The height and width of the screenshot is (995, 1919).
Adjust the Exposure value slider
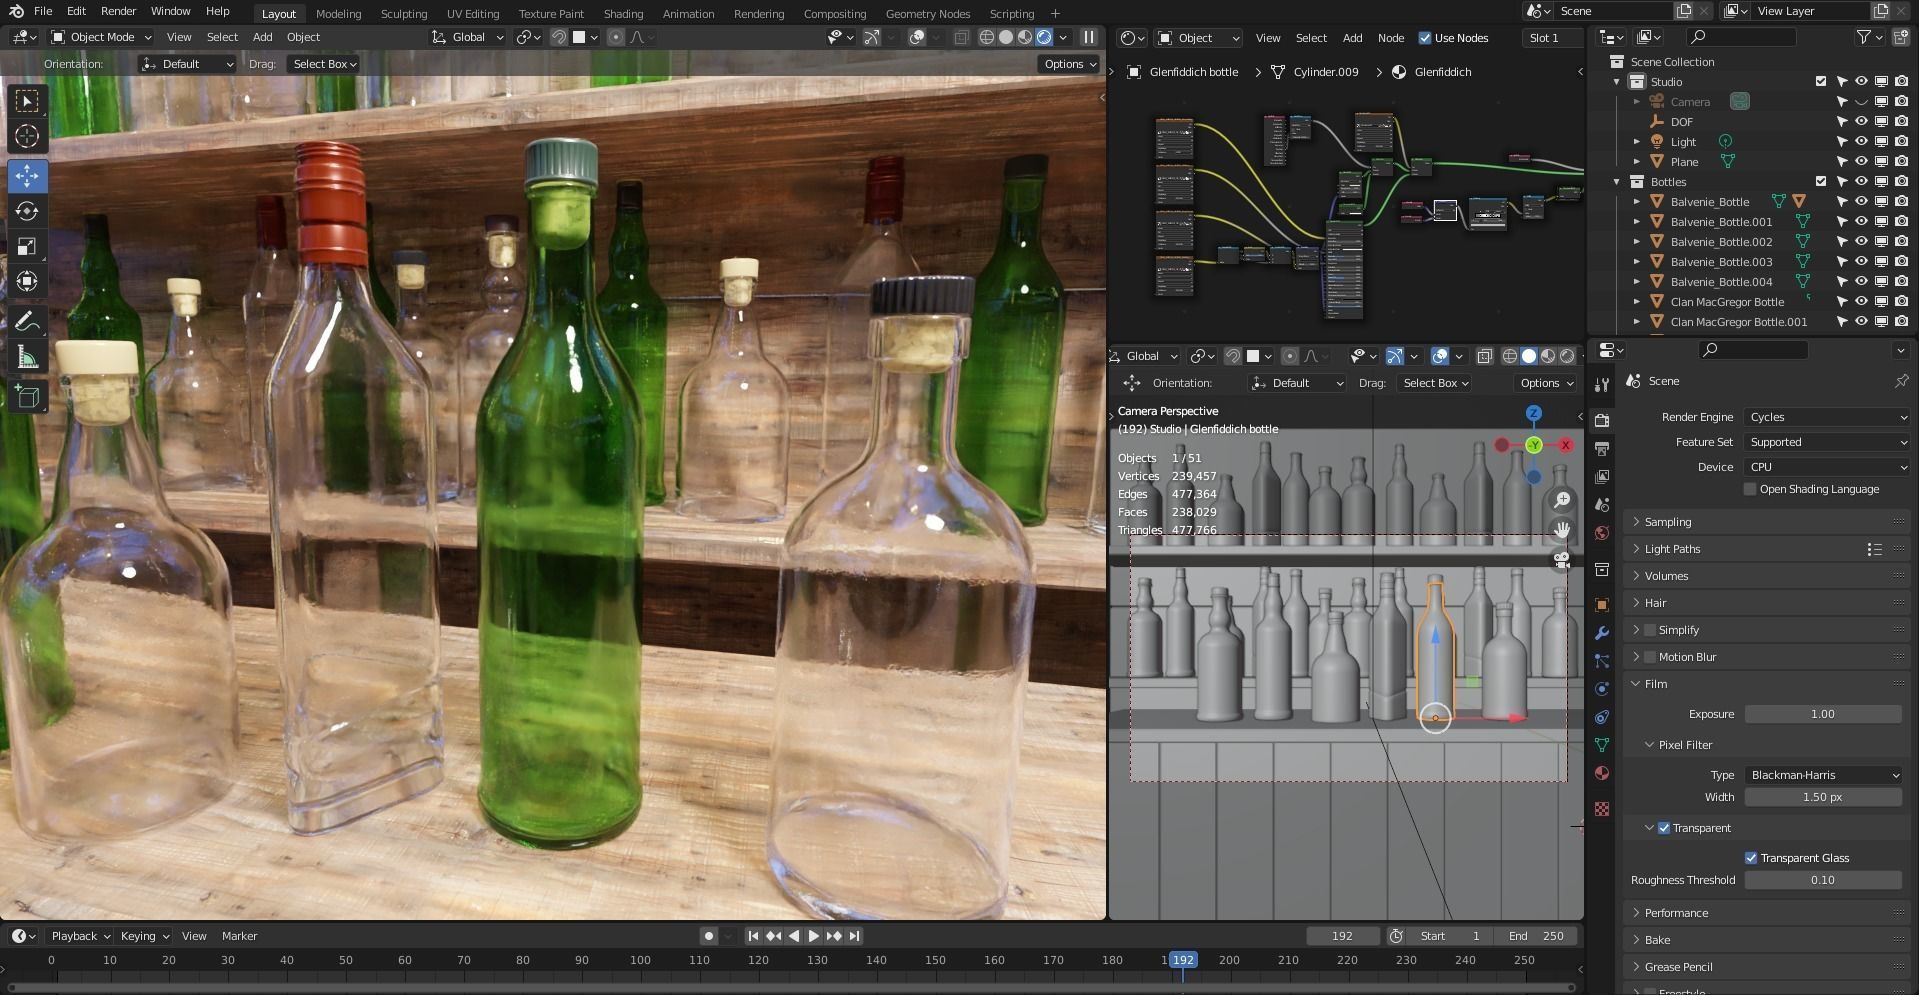coord(1823,714)
